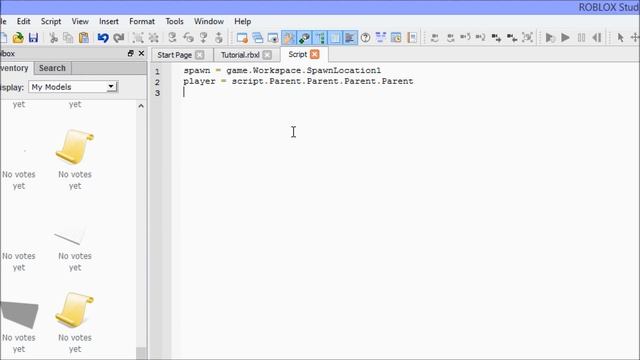Toggle the highlighted green link icon
Viewport: 640px width, 360px height.
coord(304,38)
